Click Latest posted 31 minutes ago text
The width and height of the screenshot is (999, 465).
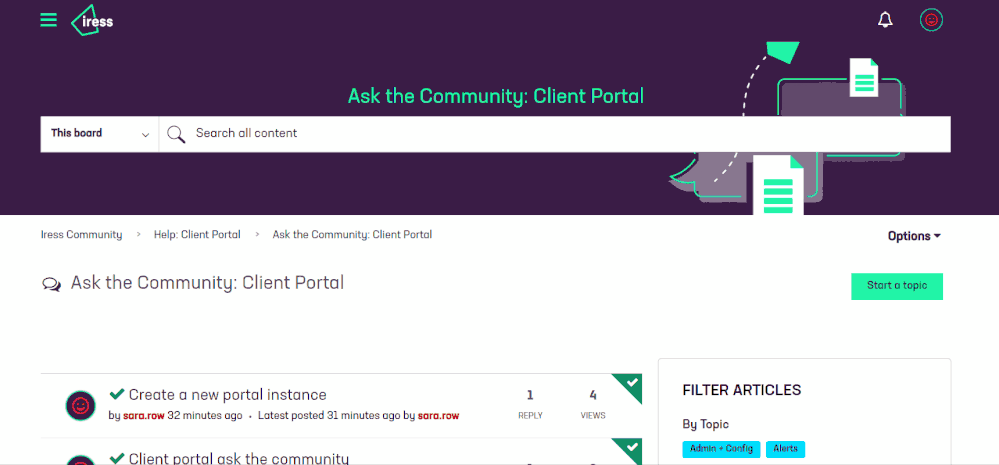pos(329,415)
